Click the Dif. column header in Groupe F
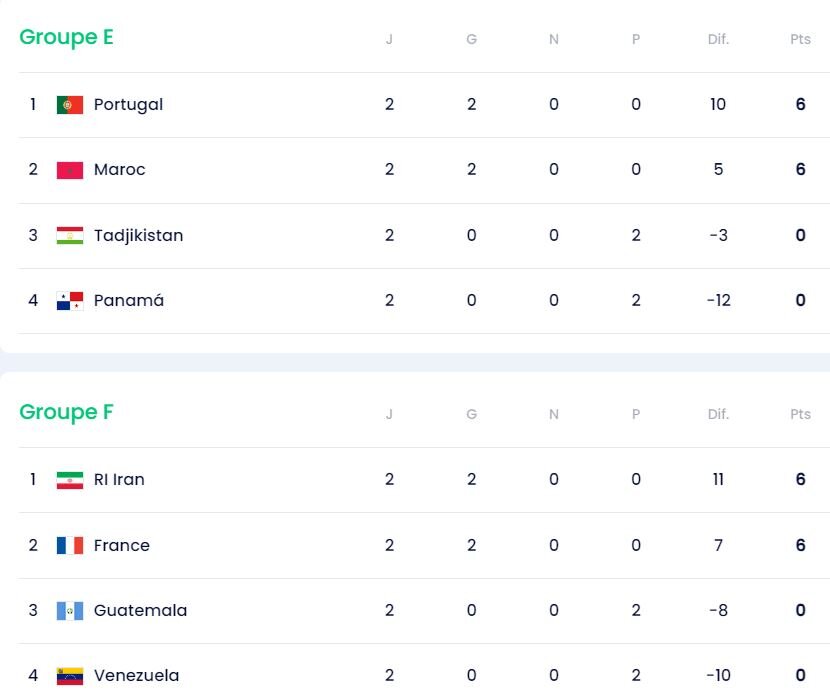This screenshot has height=696, width=830. pos(718,415)
